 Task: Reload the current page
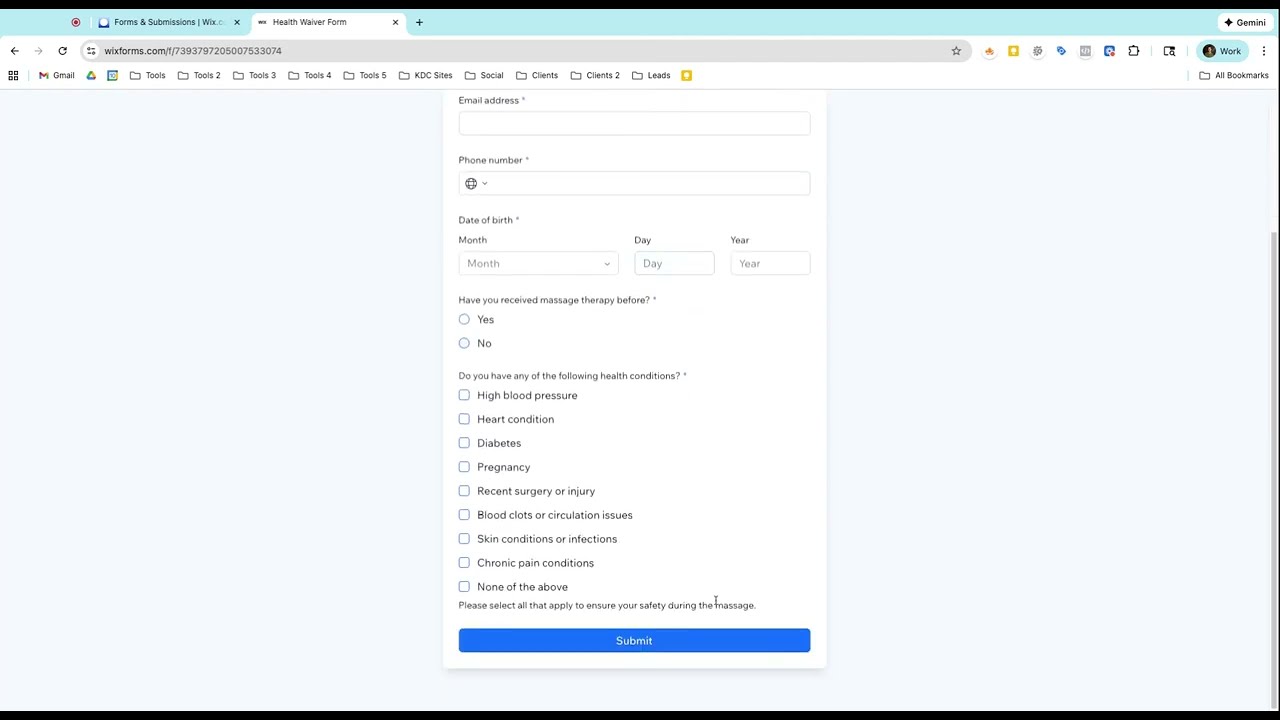click(x=62, y=51)
